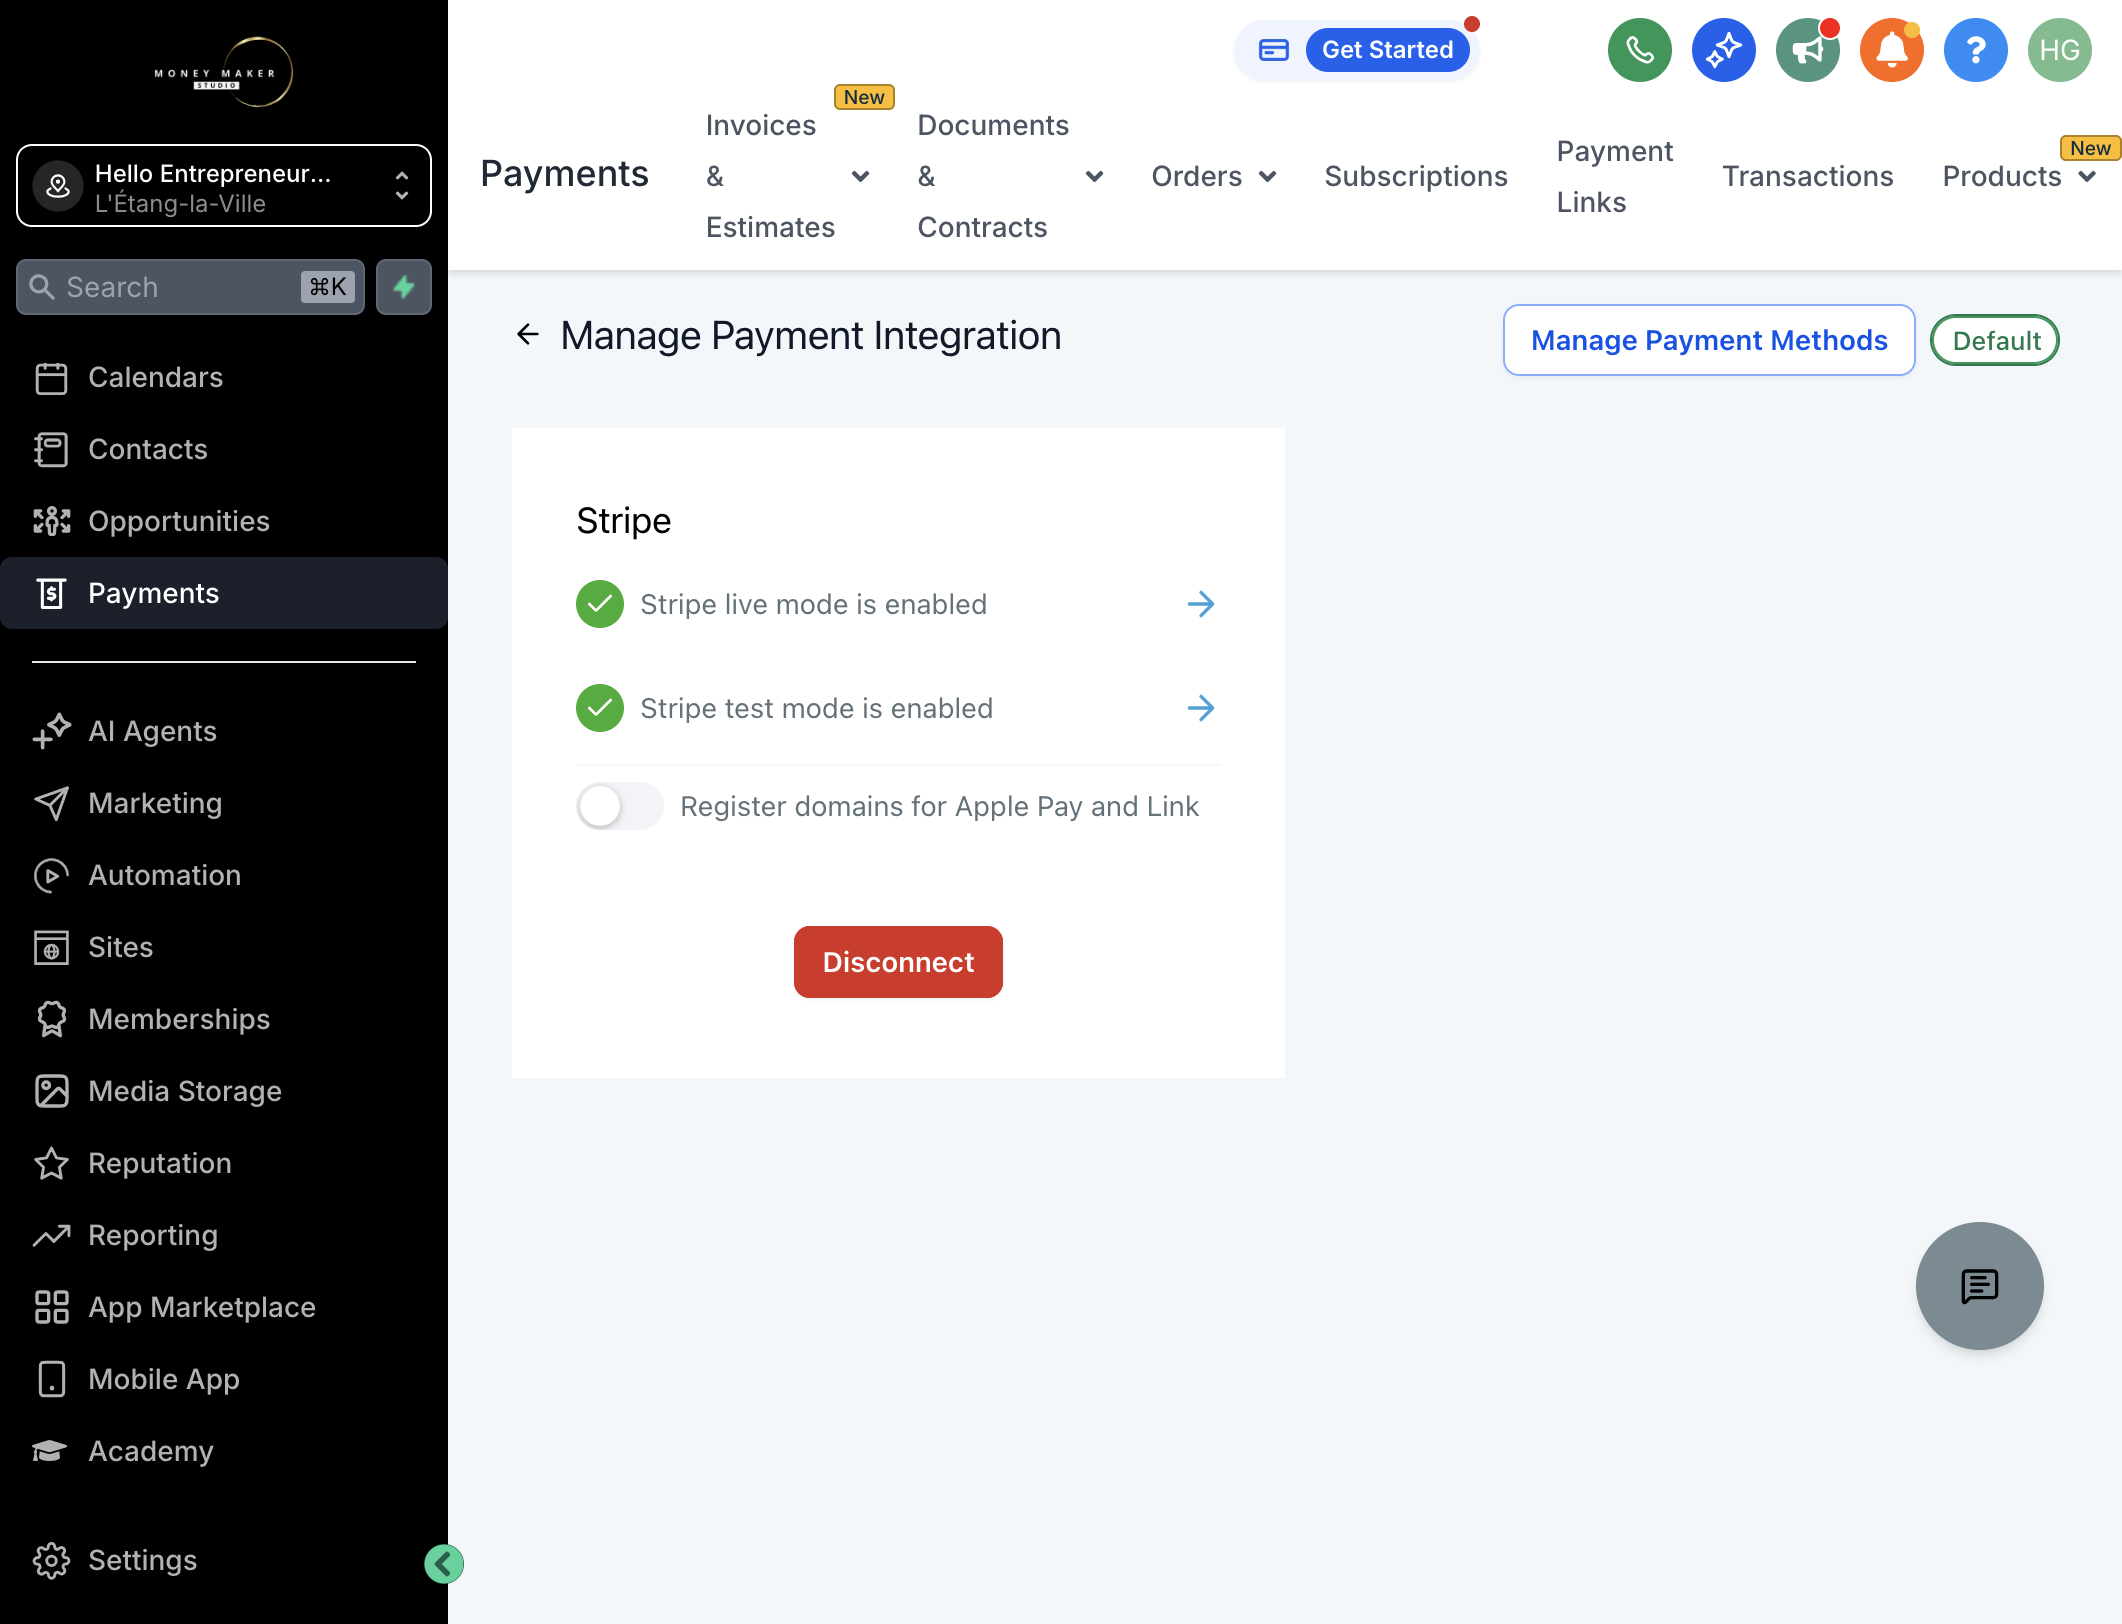The image size is (2122, 1624).
Task: Open Memberships in the sidebar
Action: (x=224, y=1019)
